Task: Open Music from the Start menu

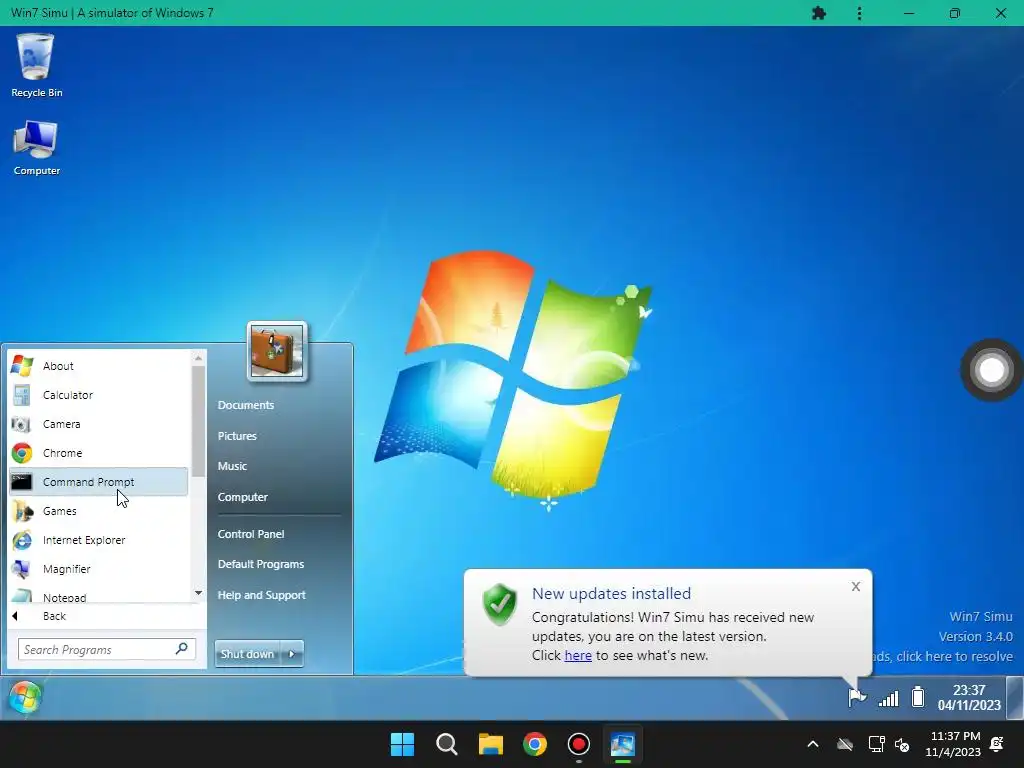Action: tap(232, 466)
